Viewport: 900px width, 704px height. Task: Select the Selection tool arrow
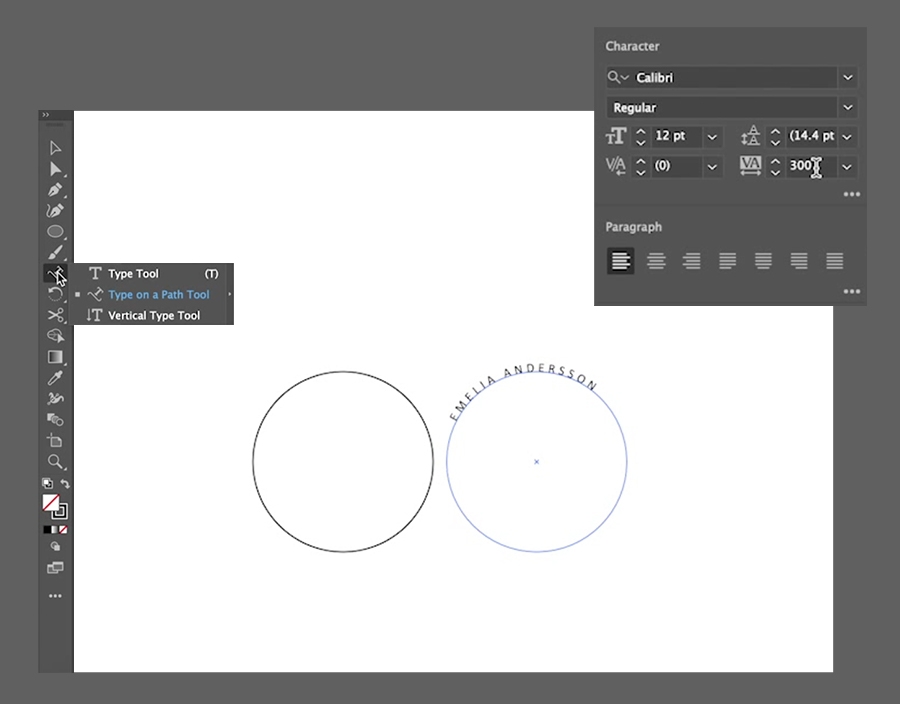tap(55, 148)
